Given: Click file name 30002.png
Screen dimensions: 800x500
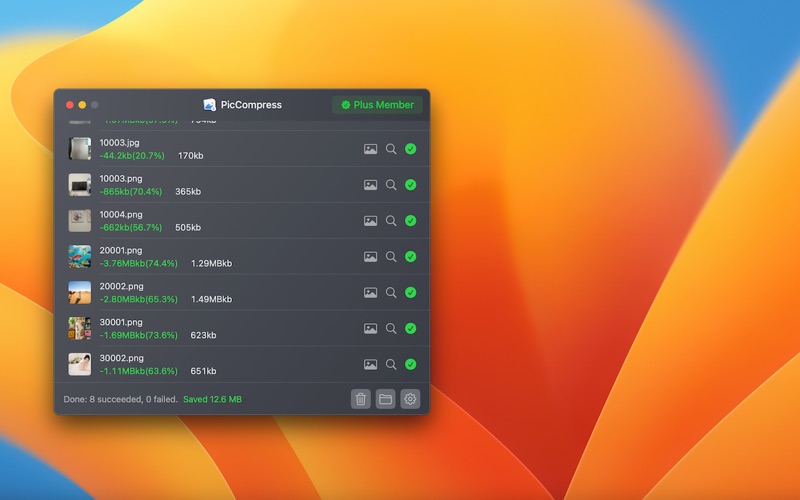Looking at the screenshot, I should [121, 358].
